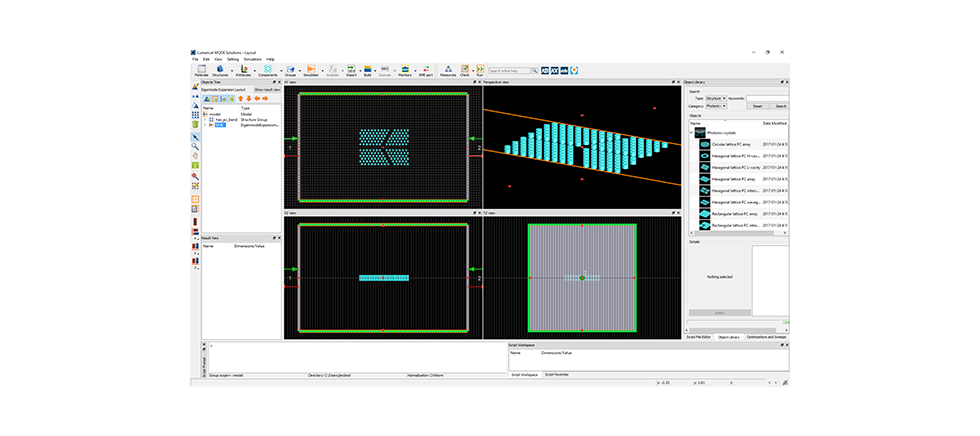Open the Attributes dropdown arrow
The height and width of the screenshot is (436, 980).
[256, 70]
